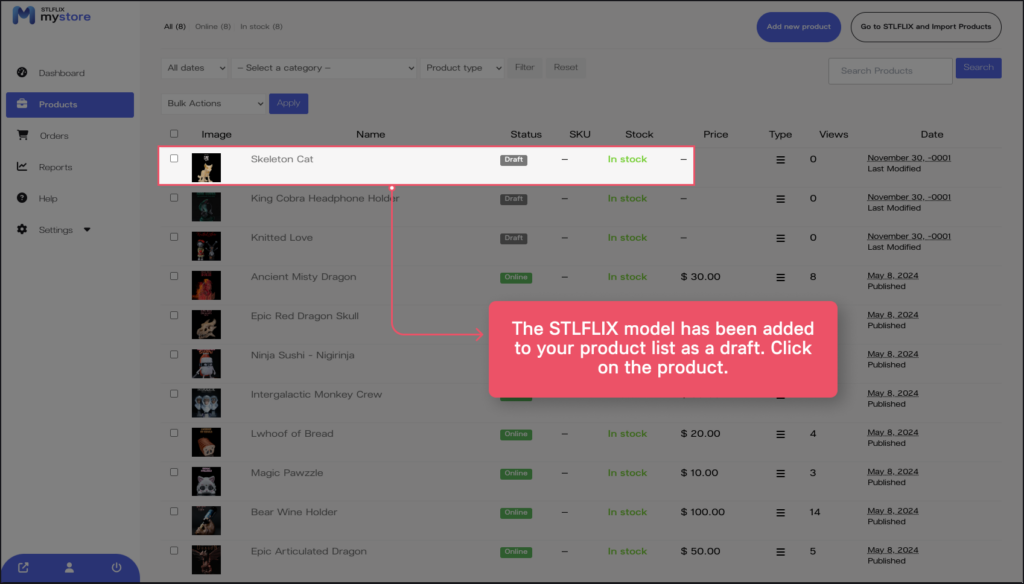Click the Help question mark icon
This screenshot has height=584, width=1024.
pos(22,198)
